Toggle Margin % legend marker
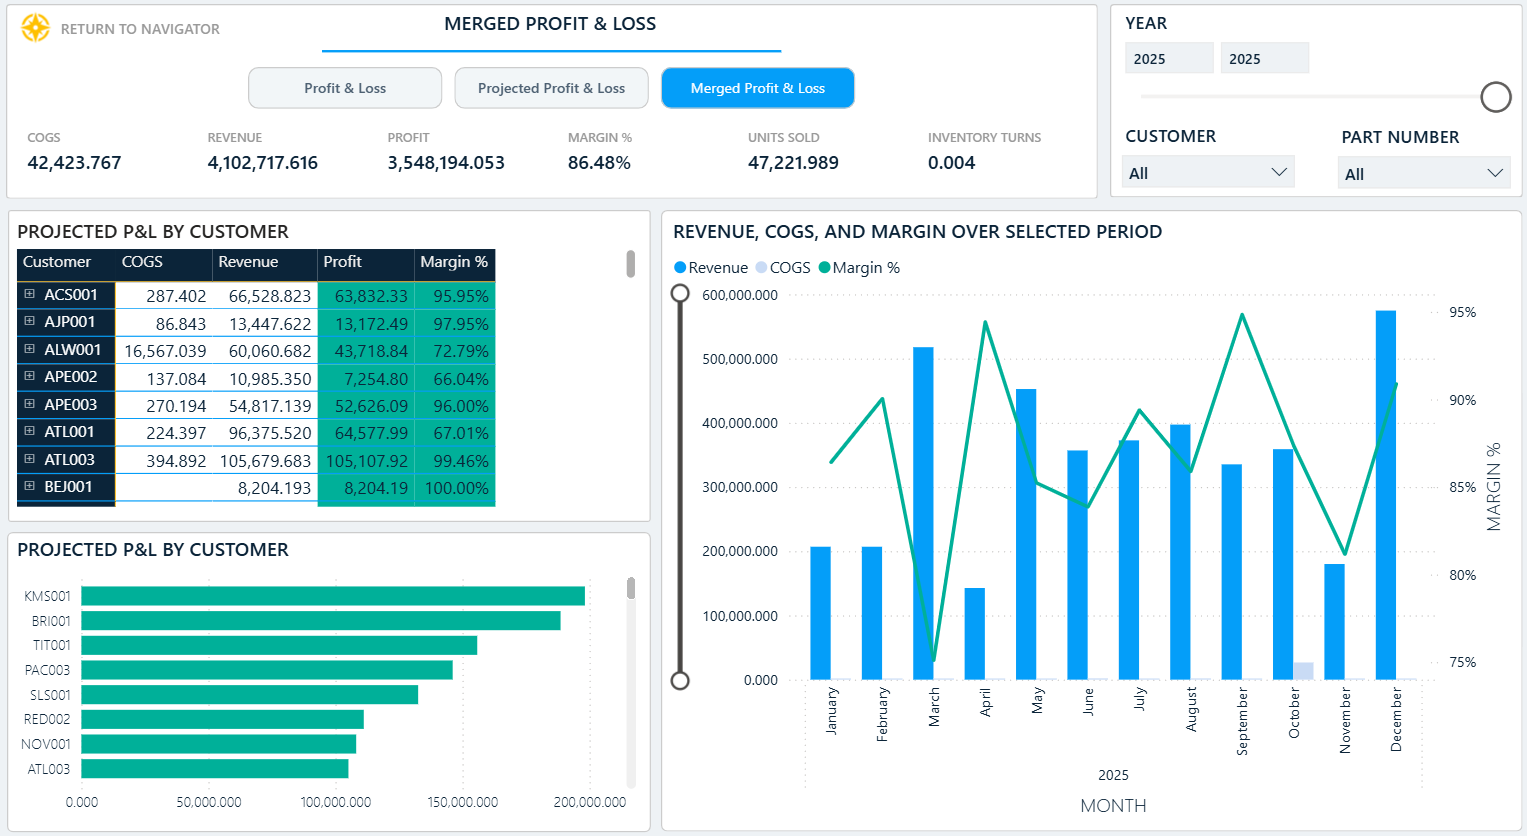 (x=824, y=268)
